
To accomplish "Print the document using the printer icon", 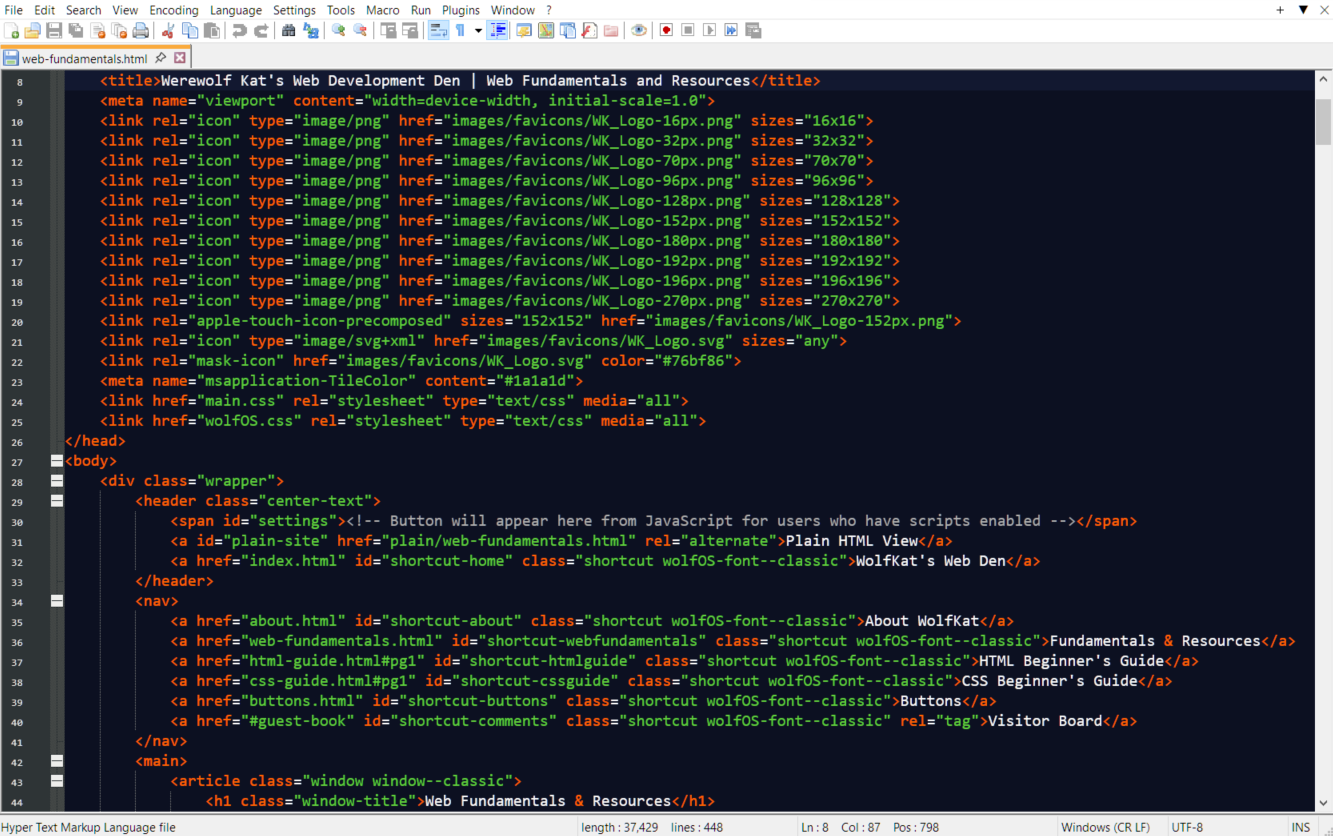I will click(x=139, y=30).
